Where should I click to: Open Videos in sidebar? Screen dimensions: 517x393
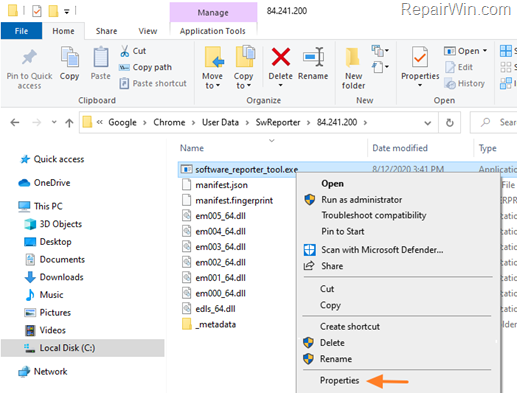tap(46, 330)
